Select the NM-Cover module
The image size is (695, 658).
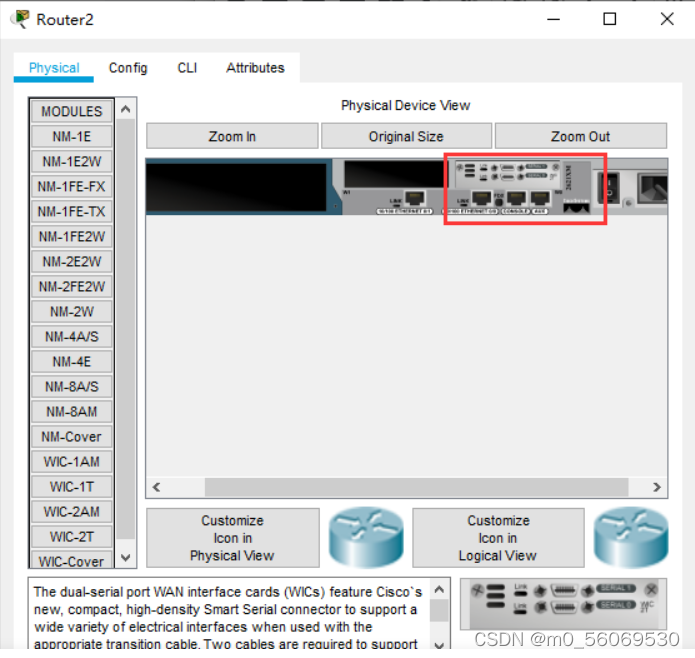coord(72,437)
